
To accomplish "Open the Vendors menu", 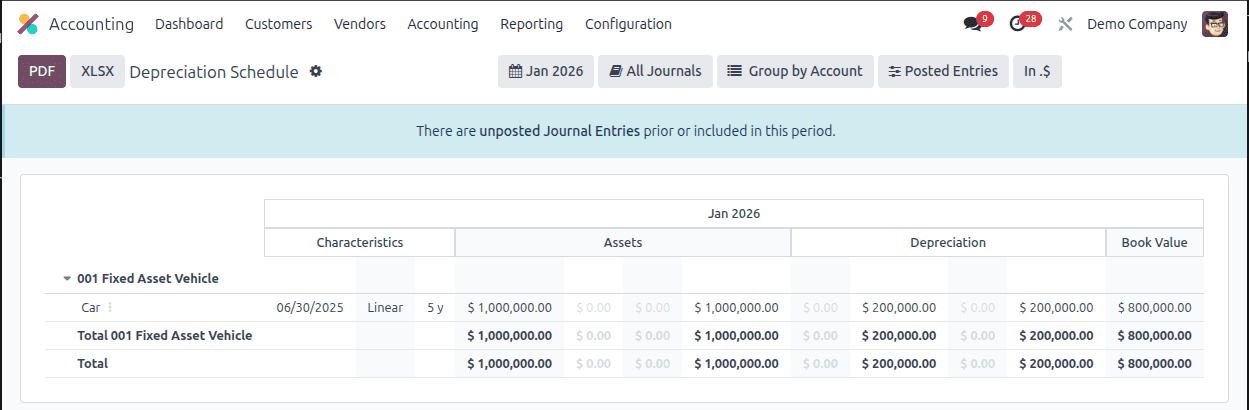I will point(360,24).
